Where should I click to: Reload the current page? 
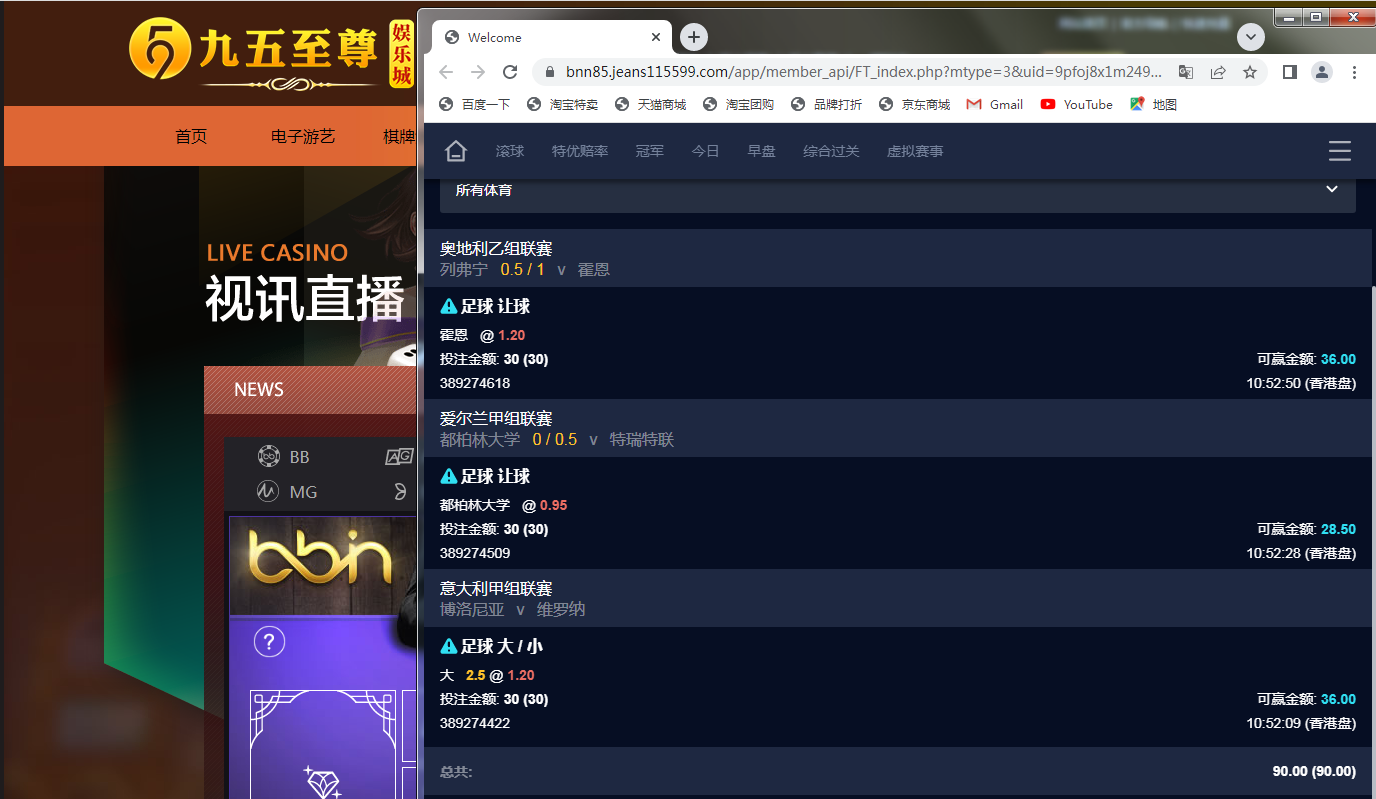(510, 72)
